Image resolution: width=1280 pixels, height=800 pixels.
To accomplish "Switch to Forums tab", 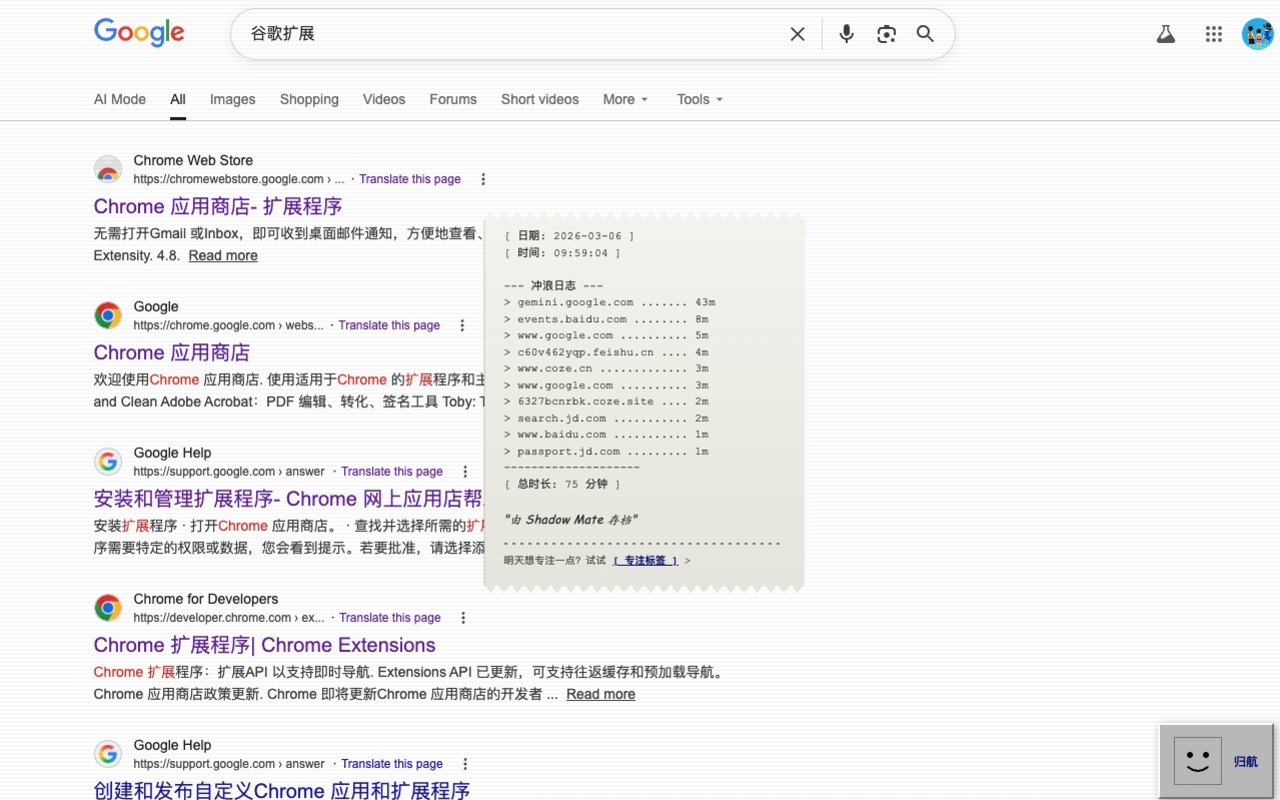I will tap(453, 99).
